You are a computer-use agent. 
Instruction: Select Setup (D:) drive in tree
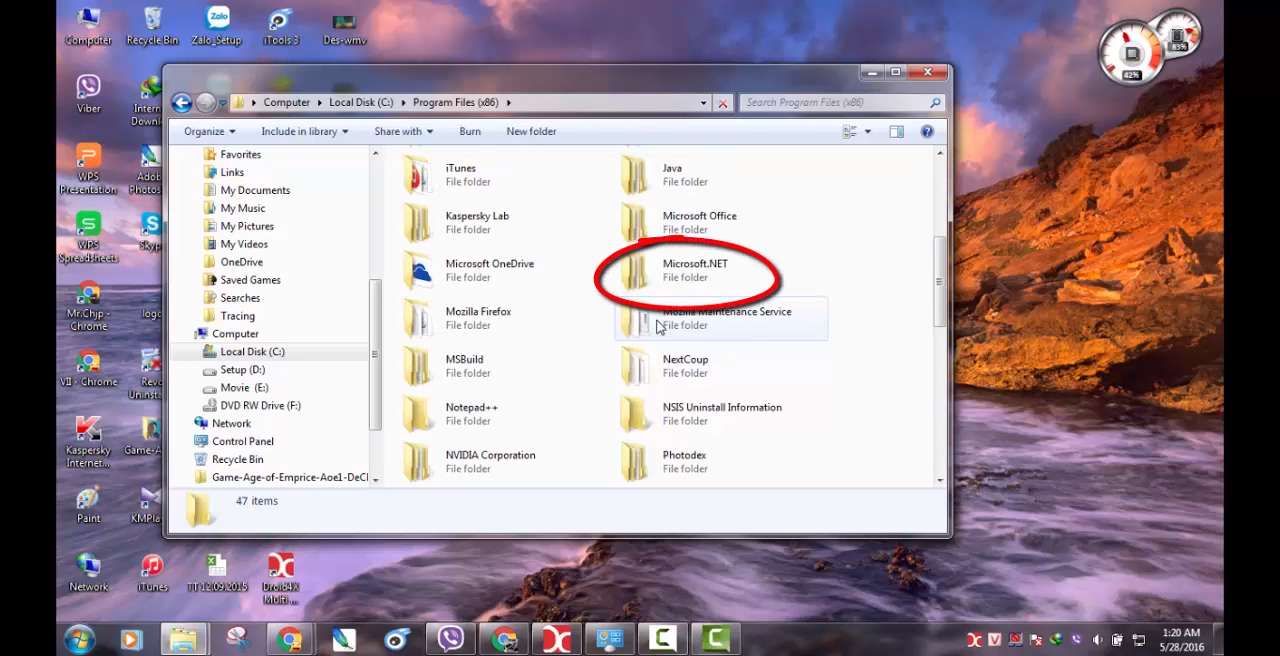[x=242, y=370]
